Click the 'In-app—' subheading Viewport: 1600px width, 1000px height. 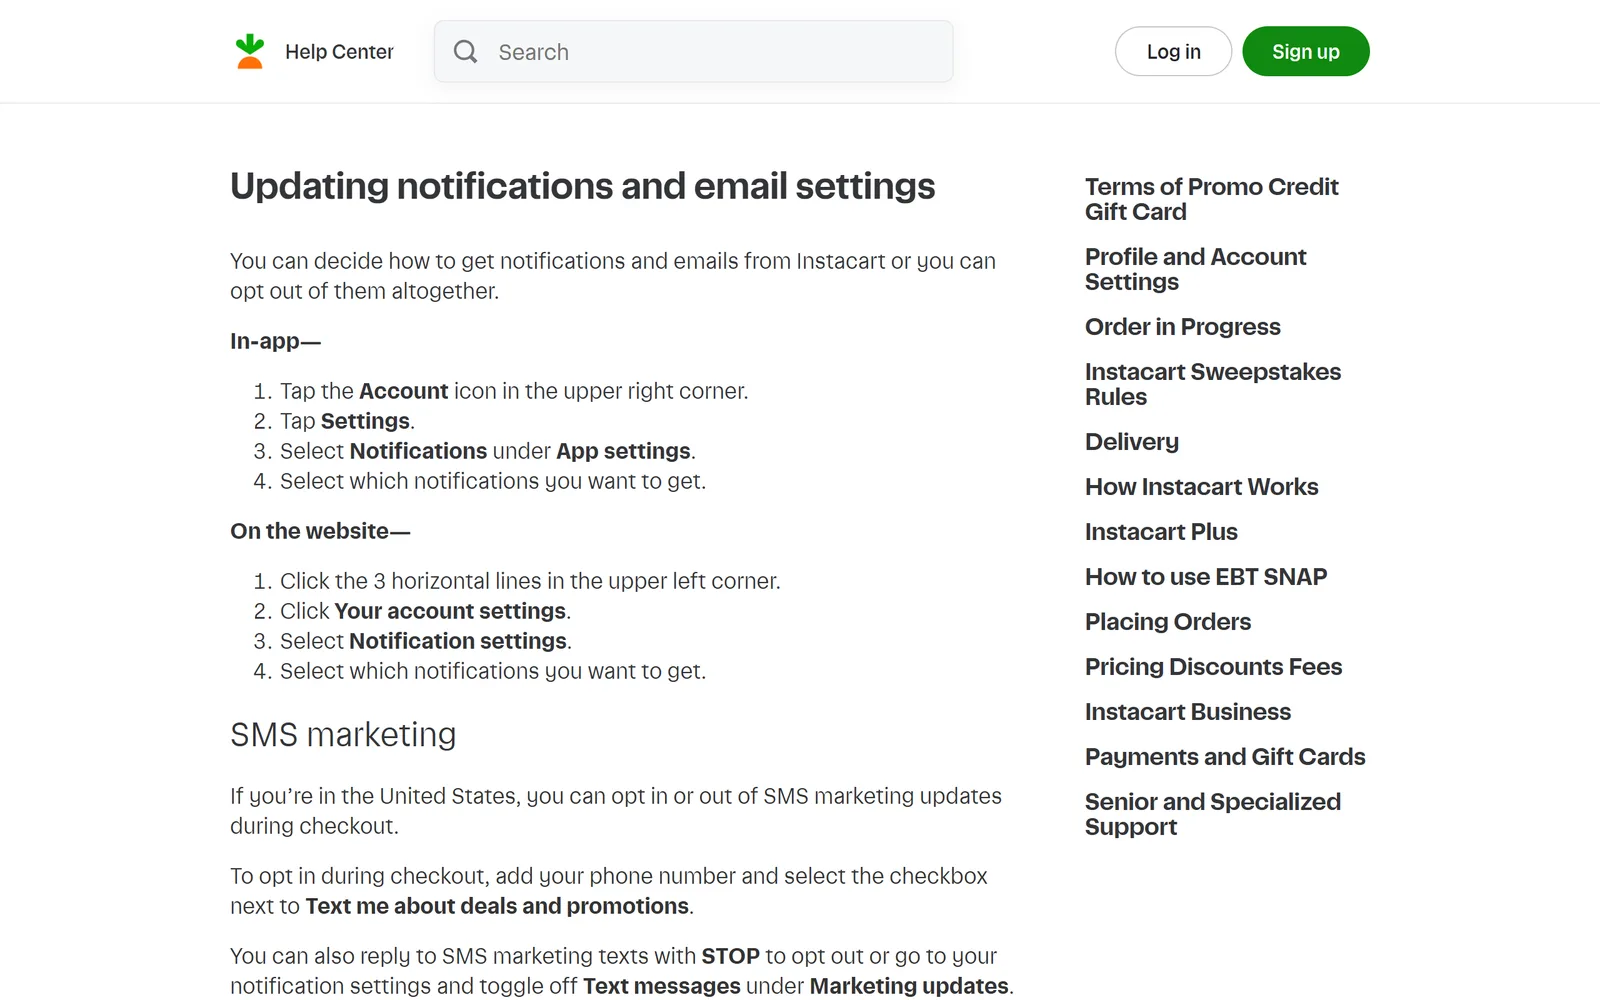pos(275,341)
